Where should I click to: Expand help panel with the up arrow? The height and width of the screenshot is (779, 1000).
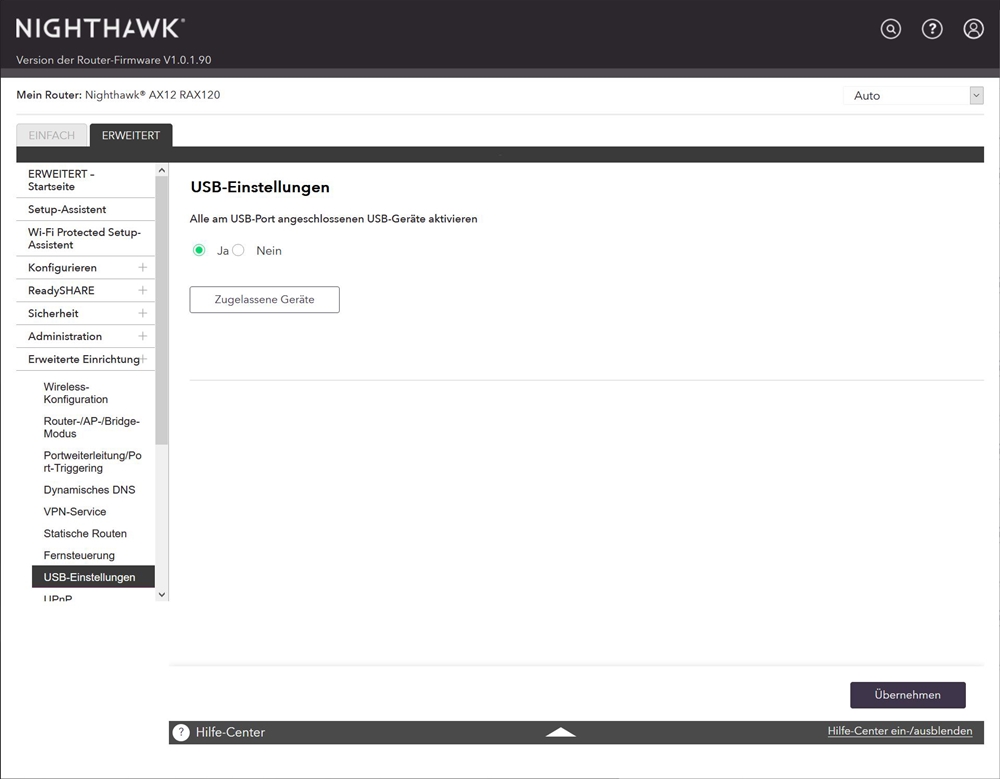click(x=561, y=732)
